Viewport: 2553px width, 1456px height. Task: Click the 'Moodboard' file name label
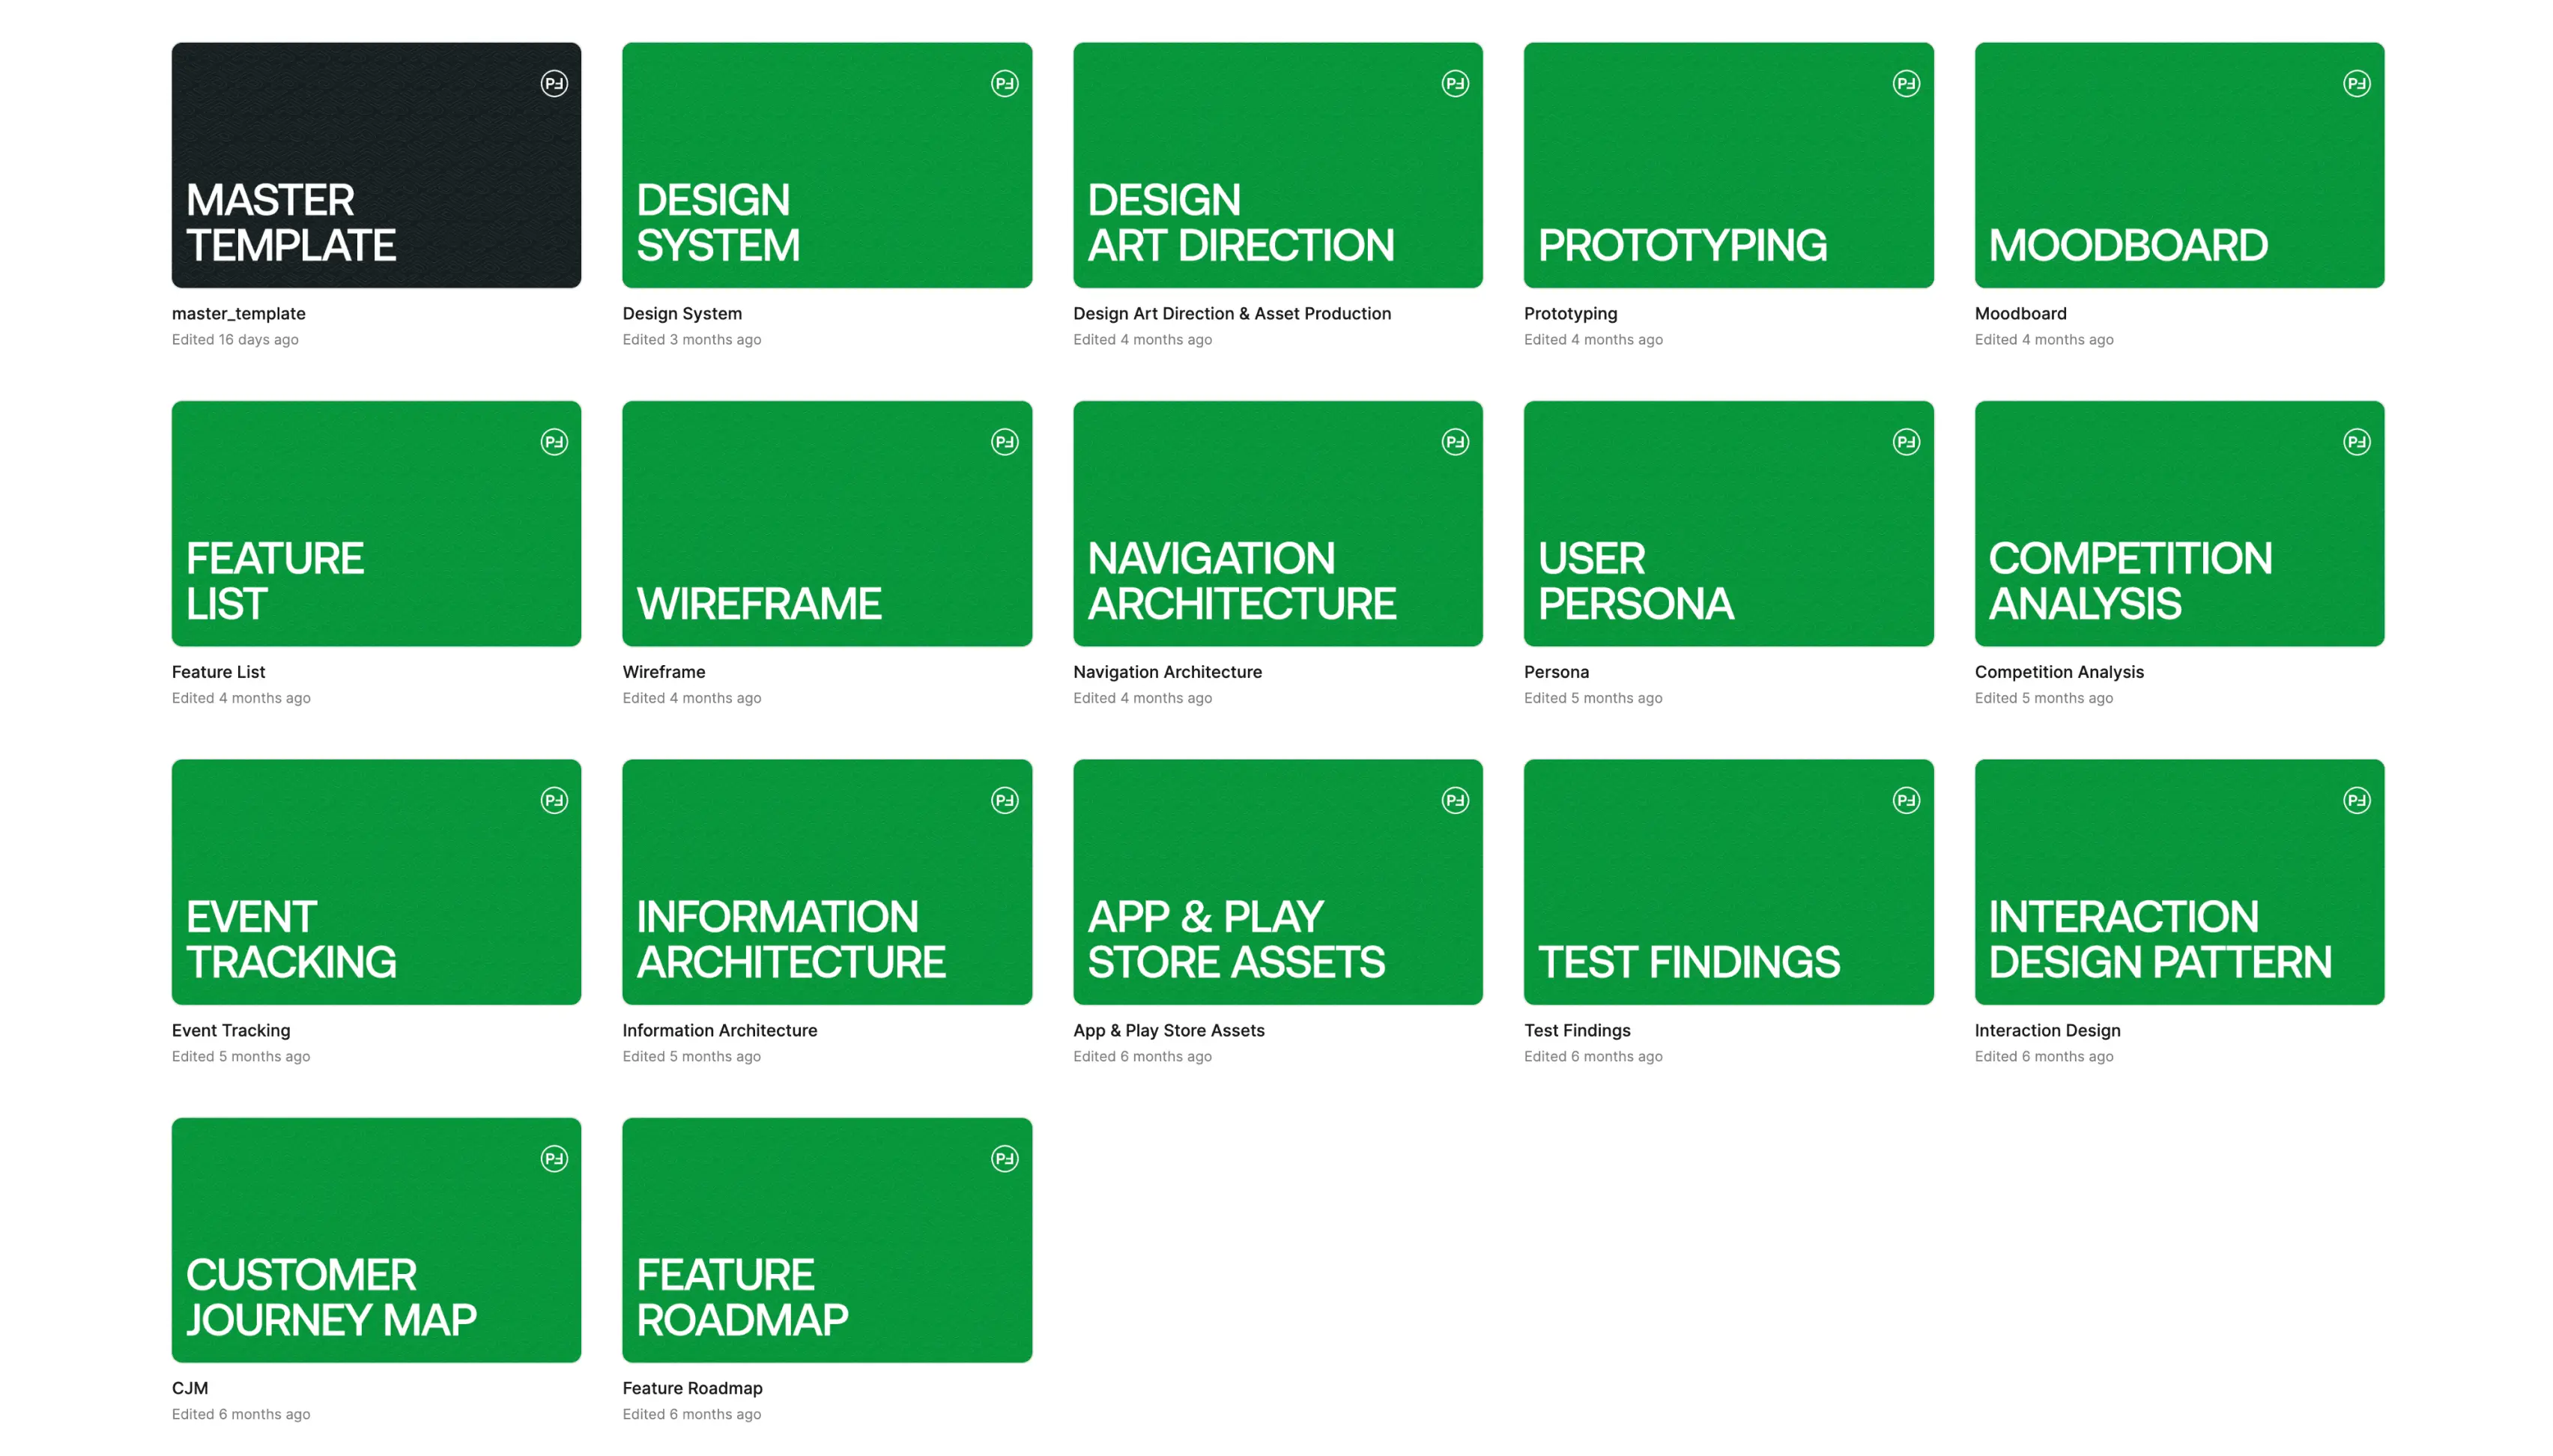click(x=2020, y=314)
